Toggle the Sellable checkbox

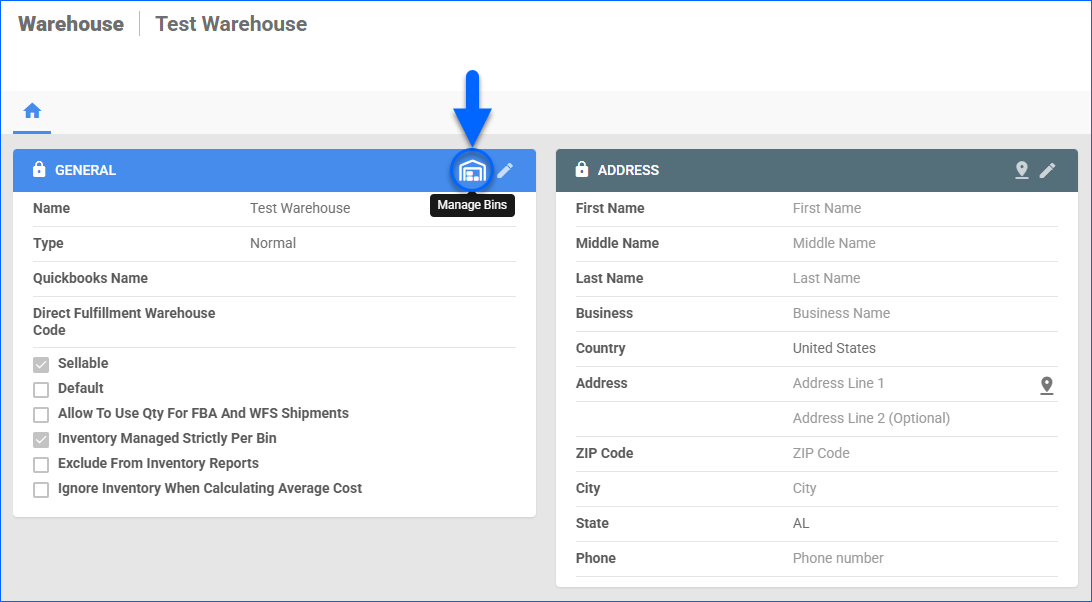point(41,364)
